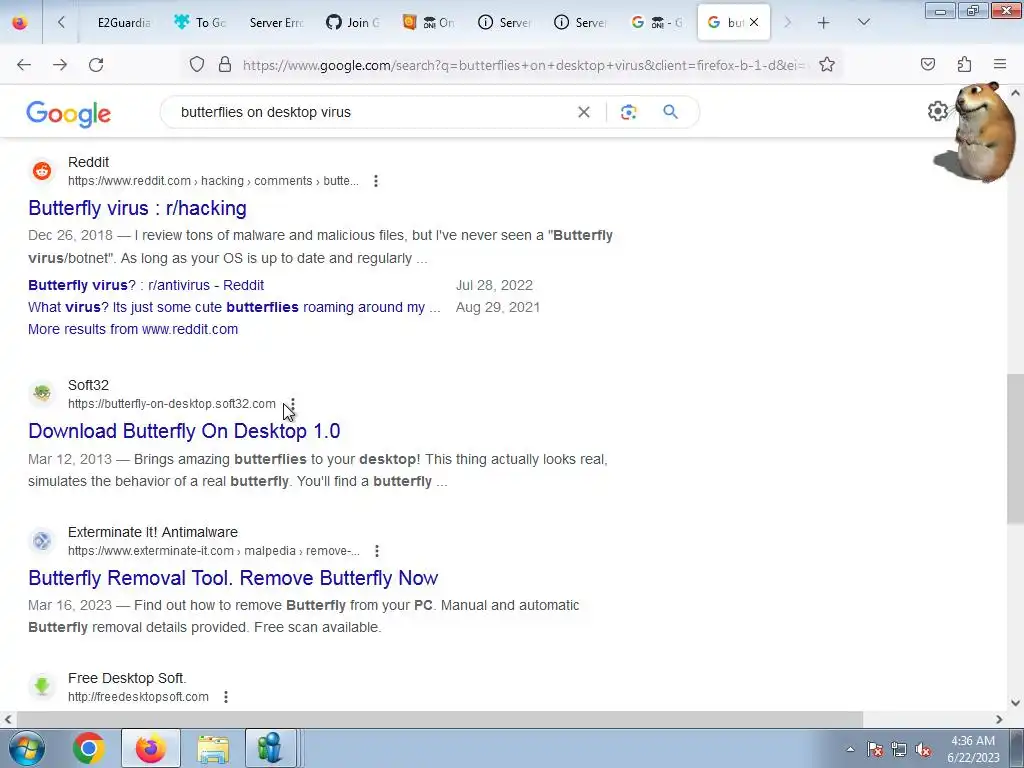Open the Windows Start menu orb
Image resolution: width=1024 pixels, height=768 pixels.
(x=26, y=748)
